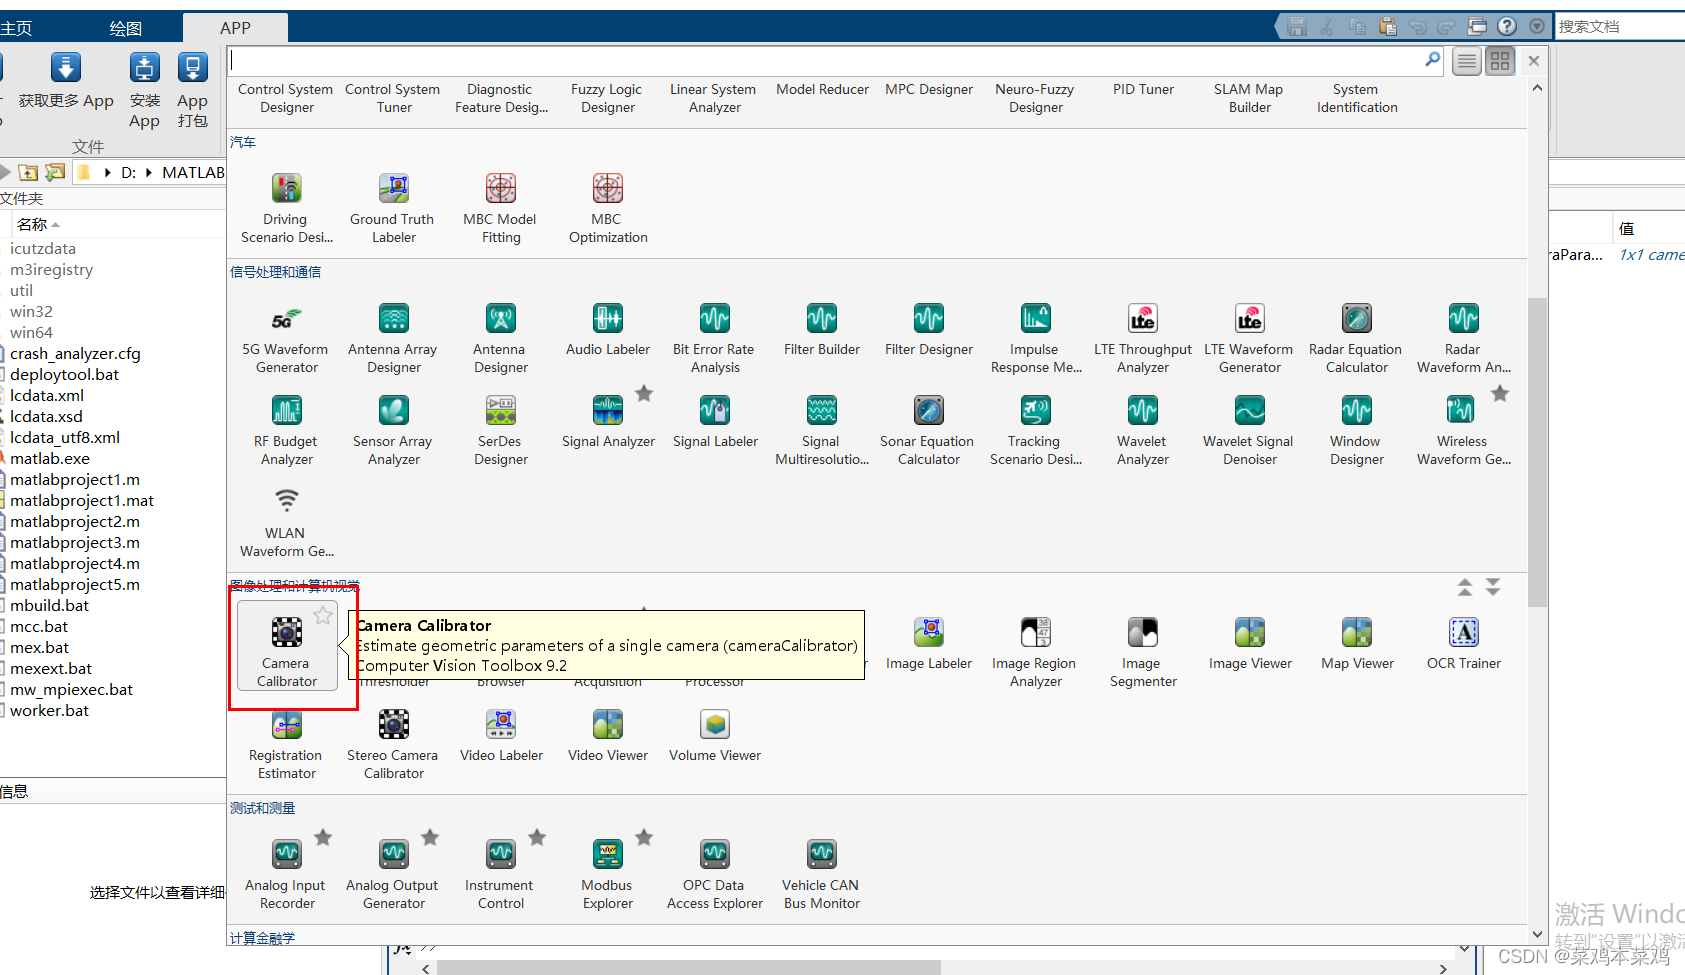Click 获取更多 App button

[66, 82]
